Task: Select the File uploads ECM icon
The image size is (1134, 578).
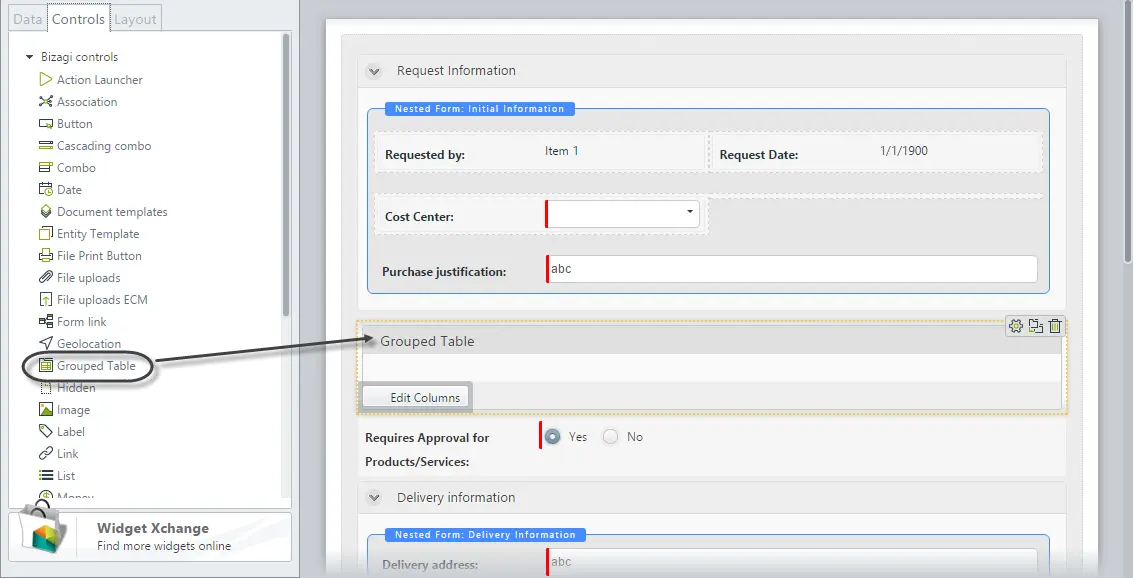Action: 46,299
